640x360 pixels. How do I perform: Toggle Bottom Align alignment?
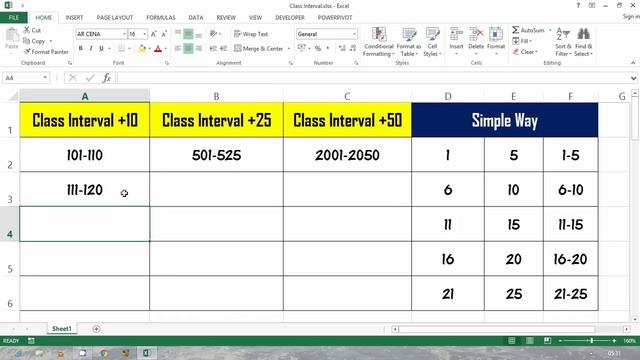click(x=198, y=34)
